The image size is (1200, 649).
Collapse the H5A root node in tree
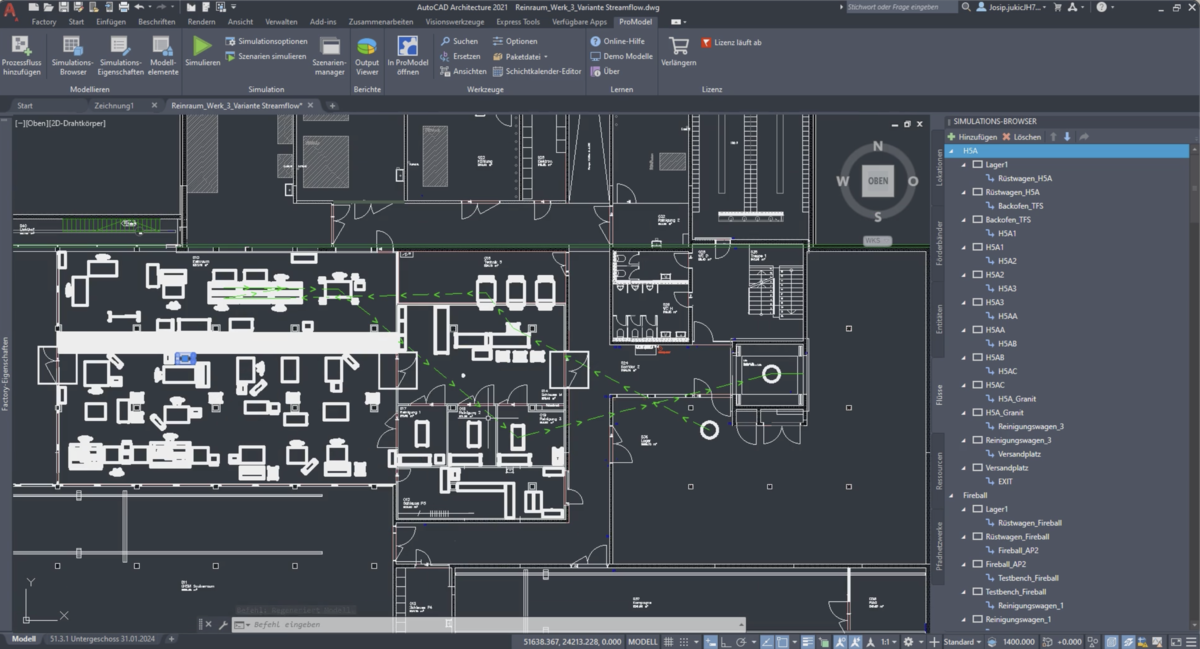pyautogui.click(x=951, y=151)
